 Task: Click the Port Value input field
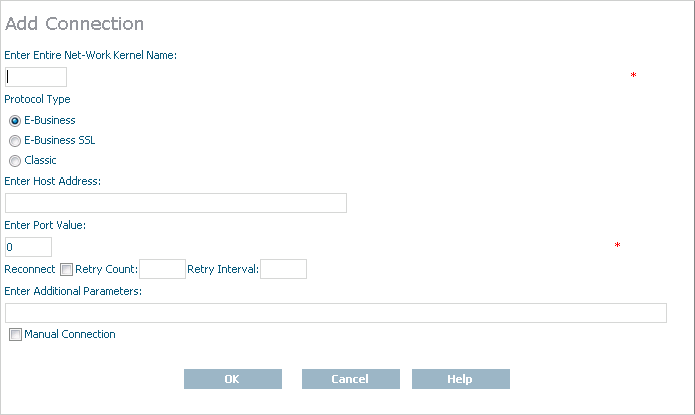click(x=28, y=247)
